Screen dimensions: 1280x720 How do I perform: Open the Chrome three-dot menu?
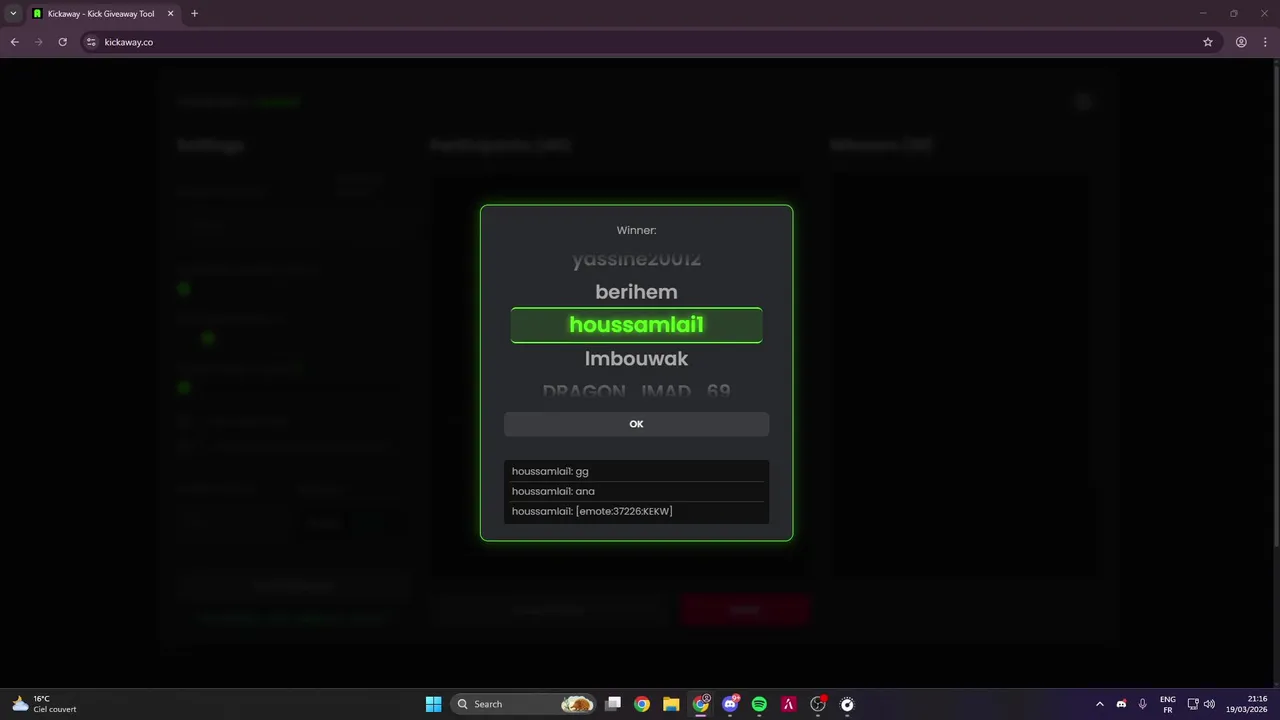click(1265, 42)
